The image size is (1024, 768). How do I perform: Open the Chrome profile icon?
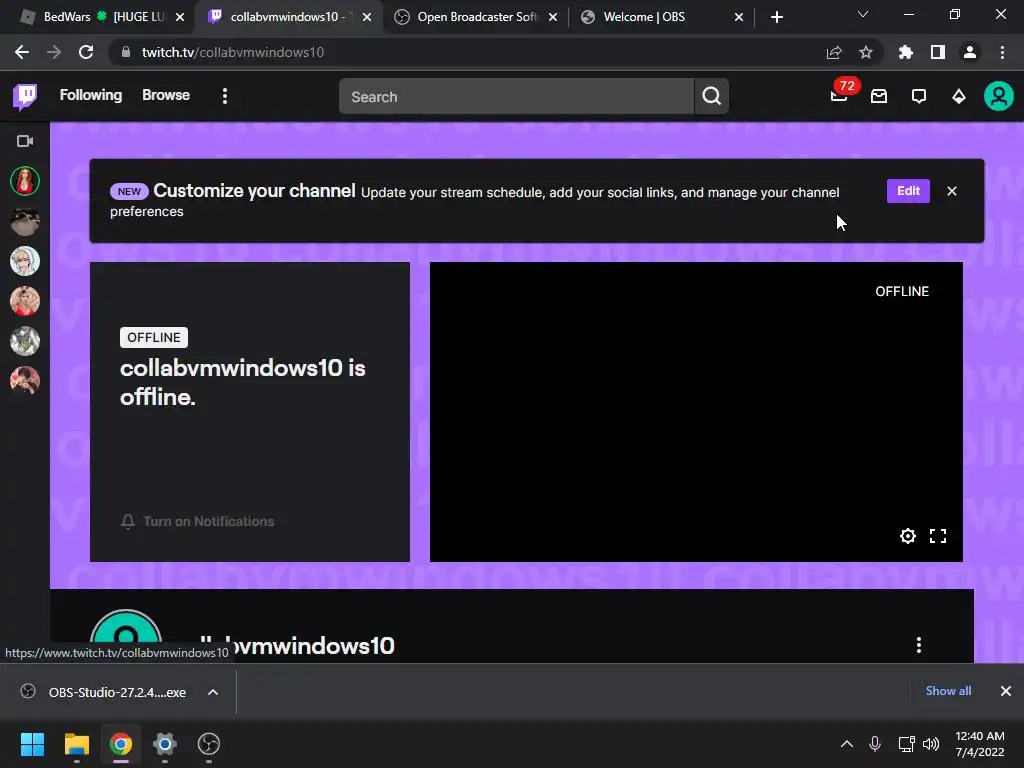coord(970,52)
